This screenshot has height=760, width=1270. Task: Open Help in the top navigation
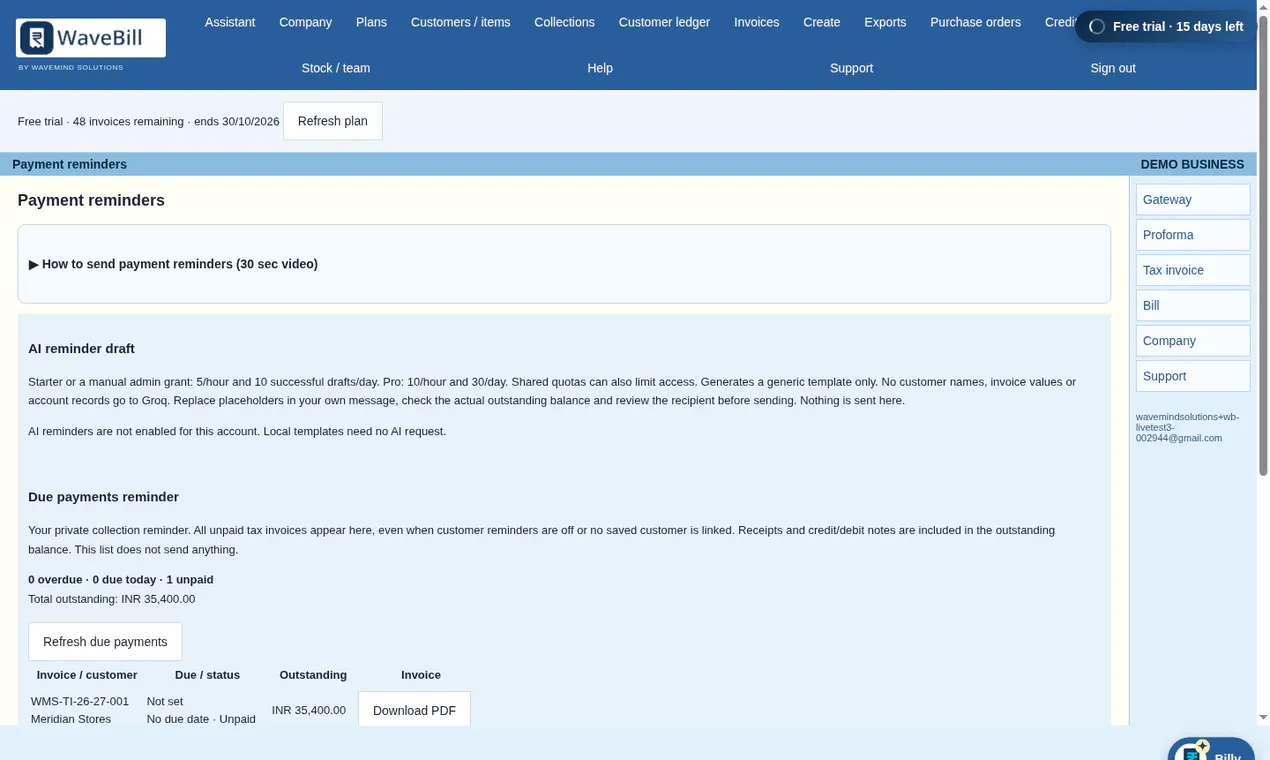[600, 68]
